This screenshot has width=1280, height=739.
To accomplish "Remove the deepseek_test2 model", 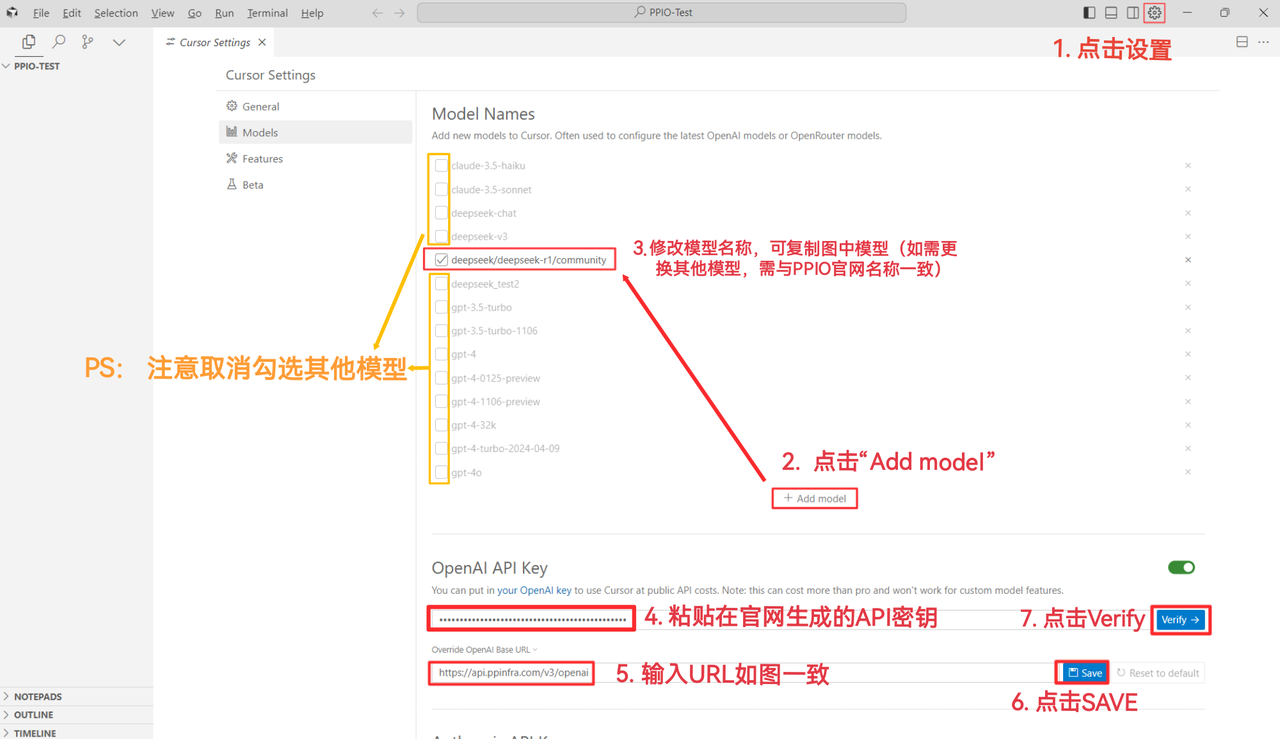I will 1188,284.
